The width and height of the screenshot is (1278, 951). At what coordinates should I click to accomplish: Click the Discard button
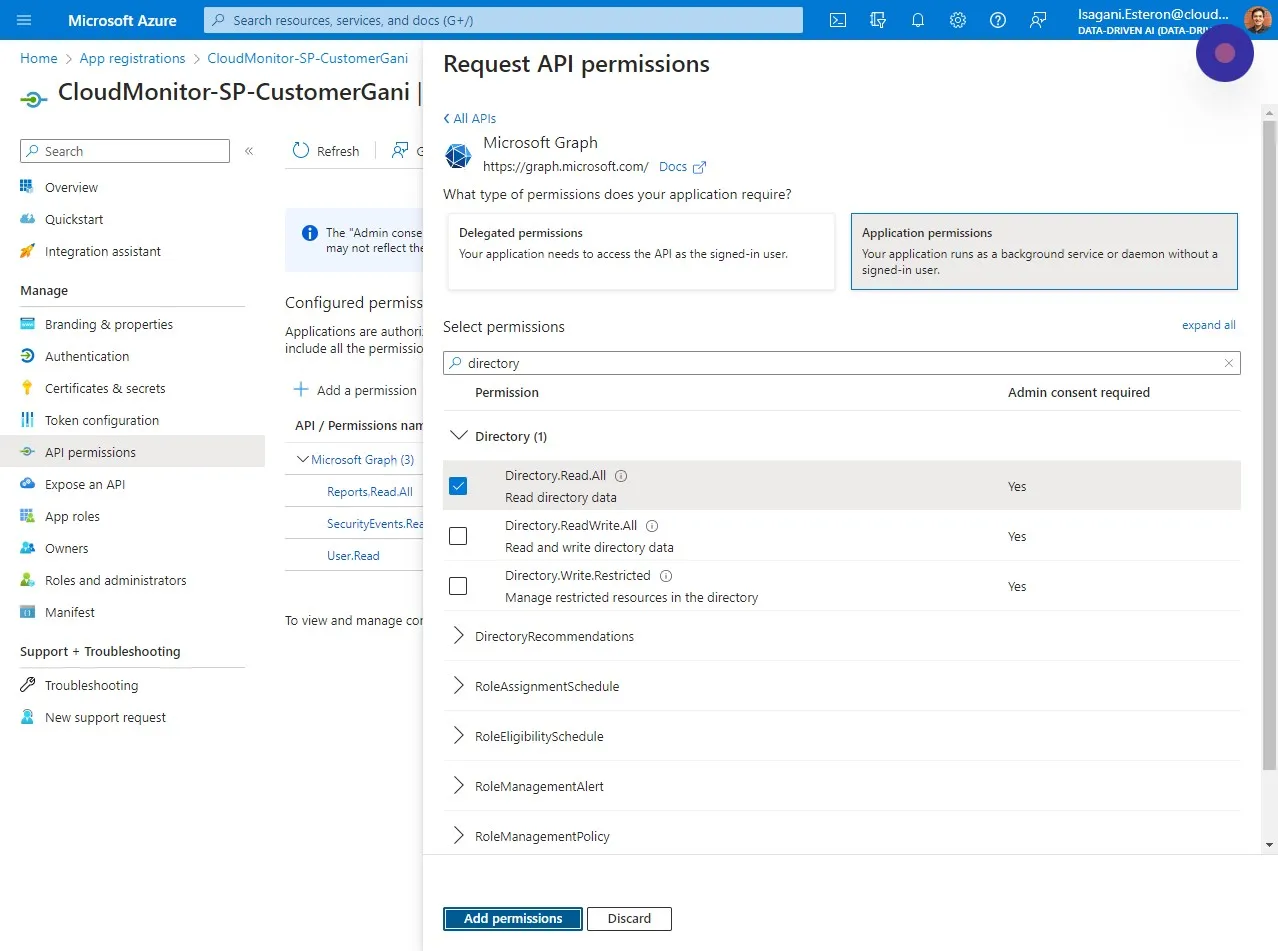click(629, 918)
